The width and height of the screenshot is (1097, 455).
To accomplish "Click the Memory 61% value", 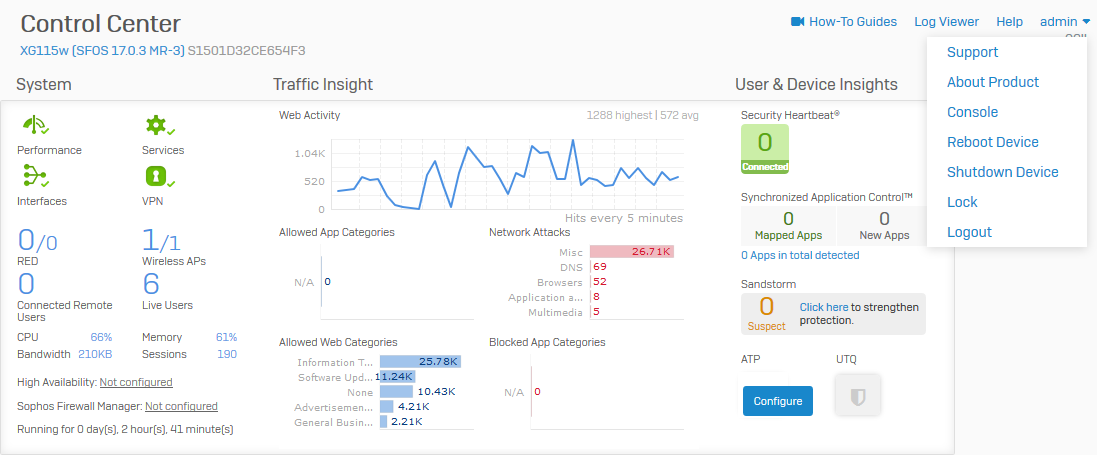I will pos(227,337).
